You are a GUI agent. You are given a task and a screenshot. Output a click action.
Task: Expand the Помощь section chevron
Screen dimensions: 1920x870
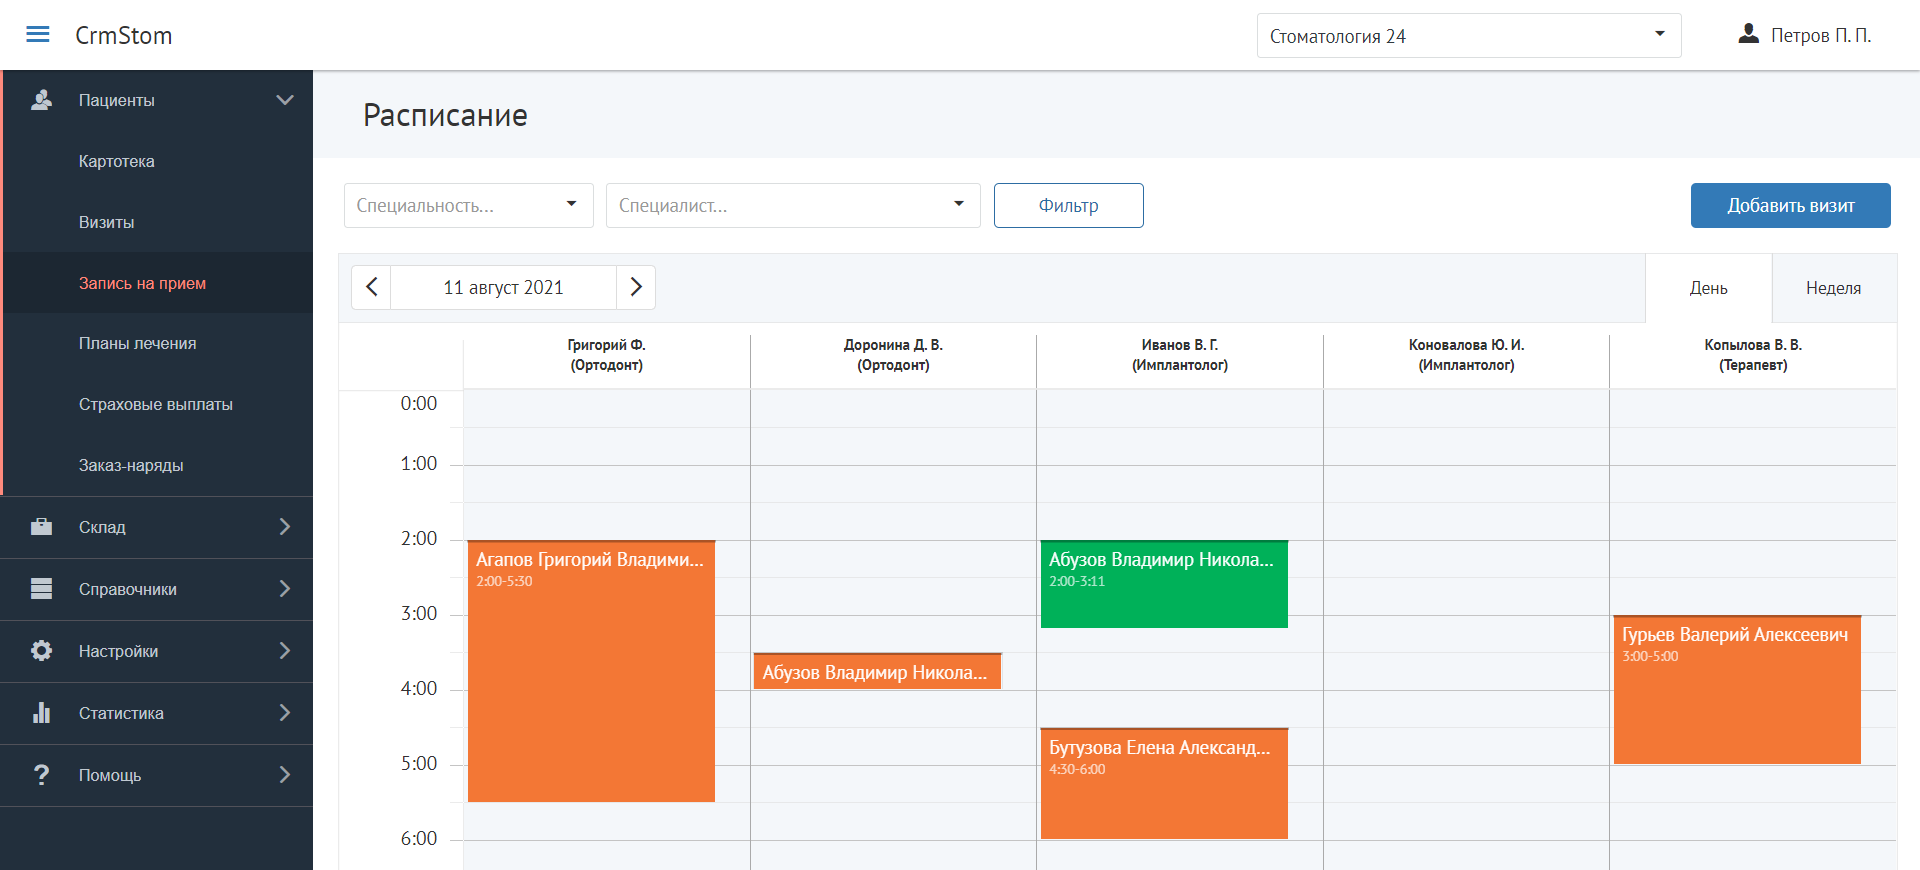pos(285,775)
